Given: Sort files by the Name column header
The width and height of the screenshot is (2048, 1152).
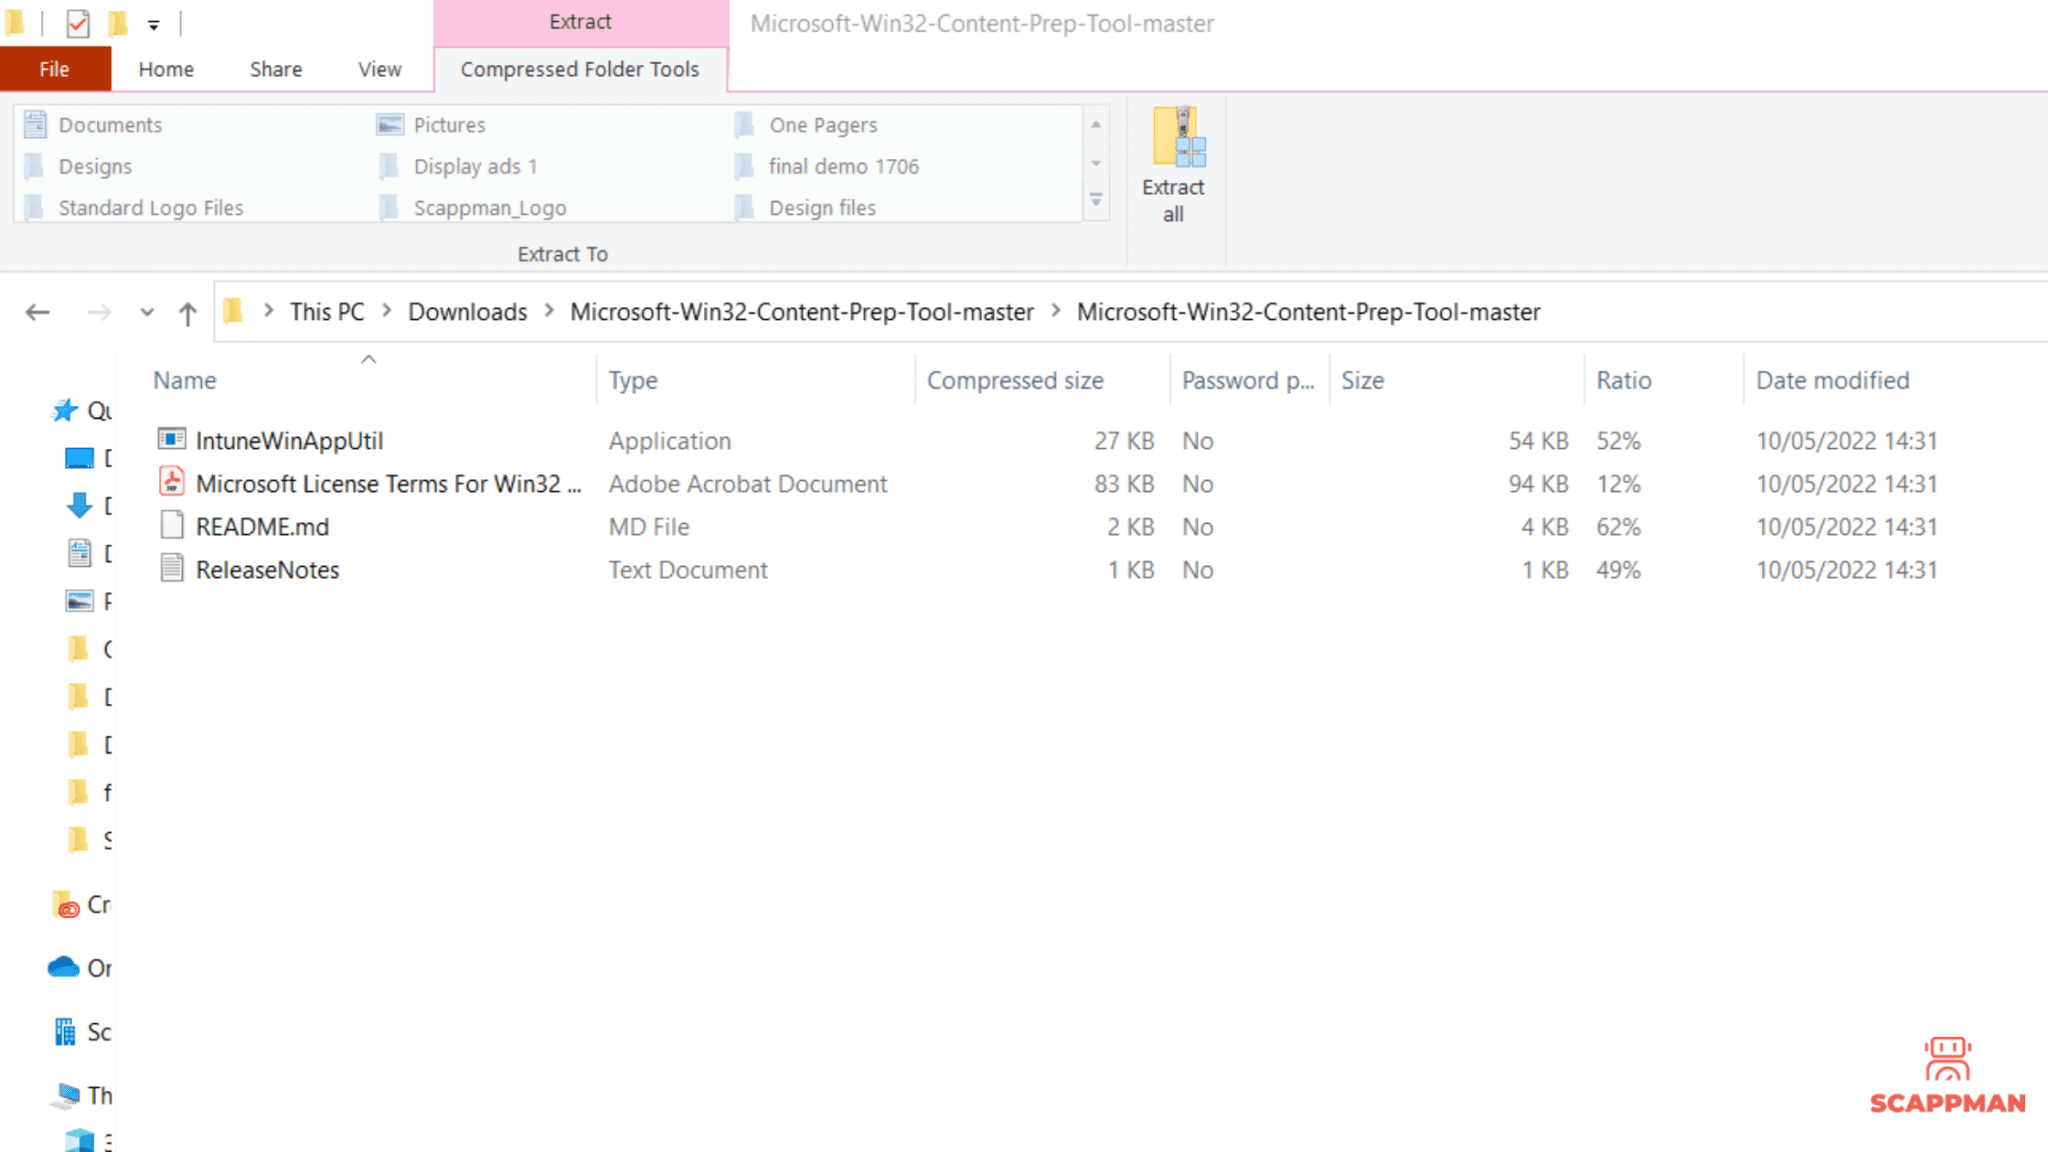Looking at the screenshot, I should coord(184,380).
